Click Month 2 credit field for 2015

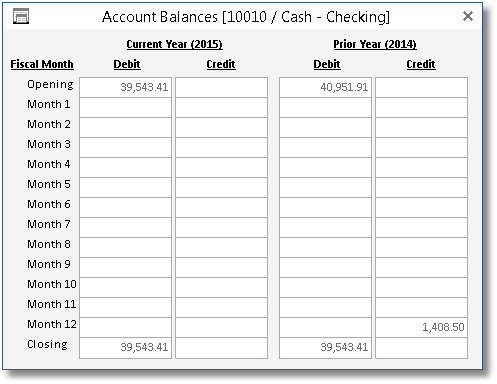(222, 127)
